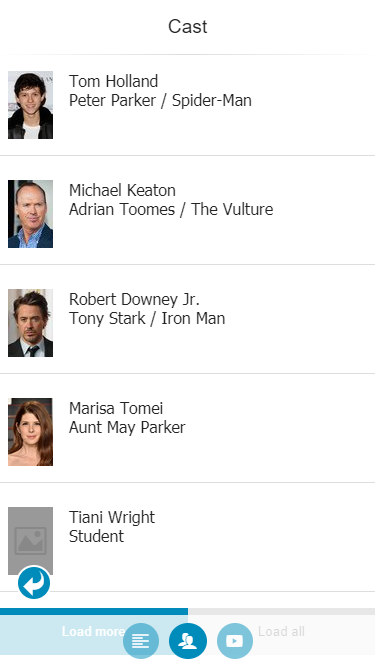Click the Cast heading
The width and height of the screenshot is (375, 667).
(188, 26)
